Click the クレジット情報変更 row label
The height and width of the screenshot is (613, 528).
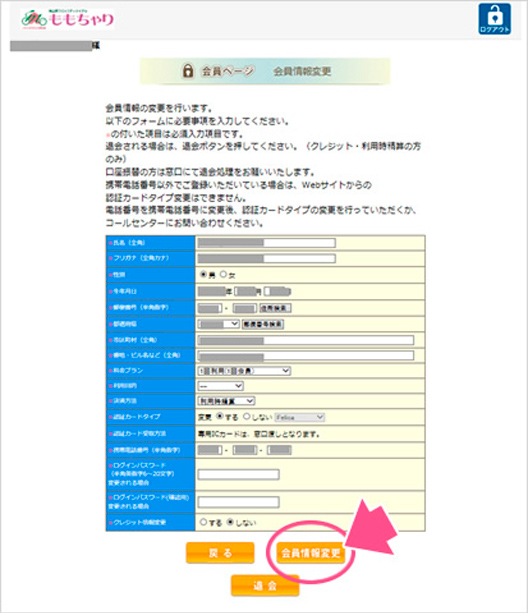click(x=140, y=522)
